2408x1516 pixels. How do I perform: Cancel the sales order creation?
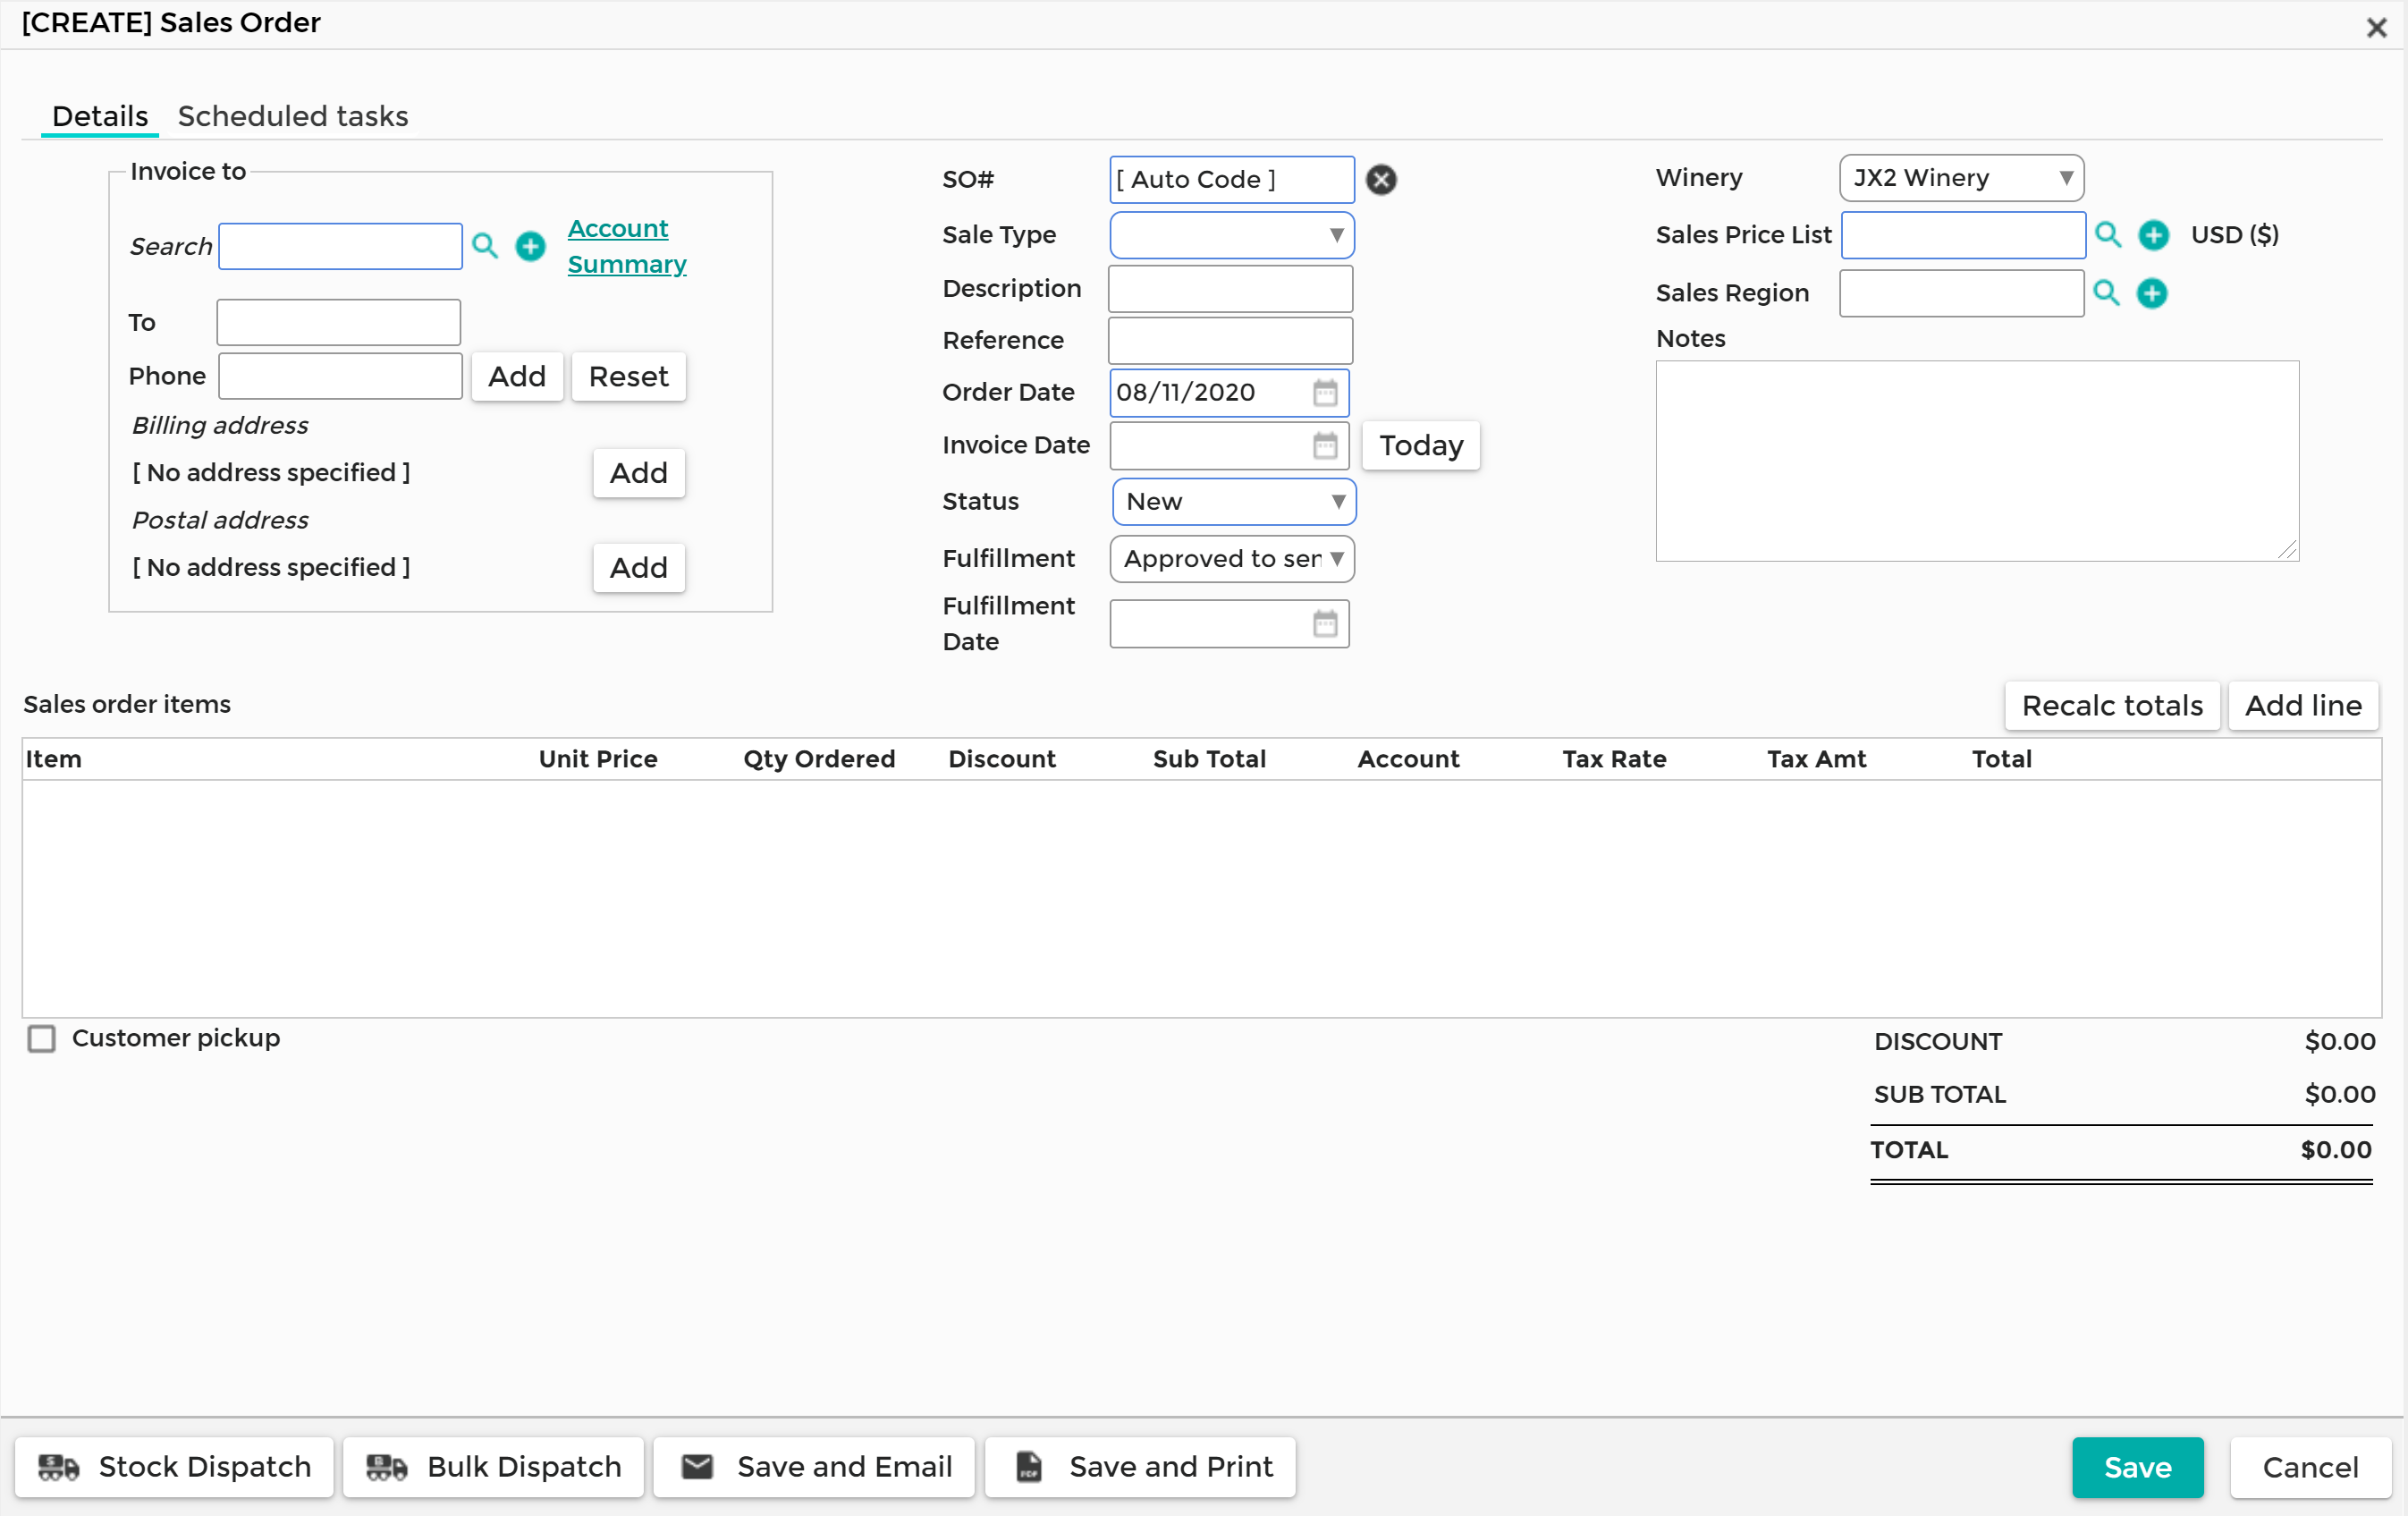2310,1467
